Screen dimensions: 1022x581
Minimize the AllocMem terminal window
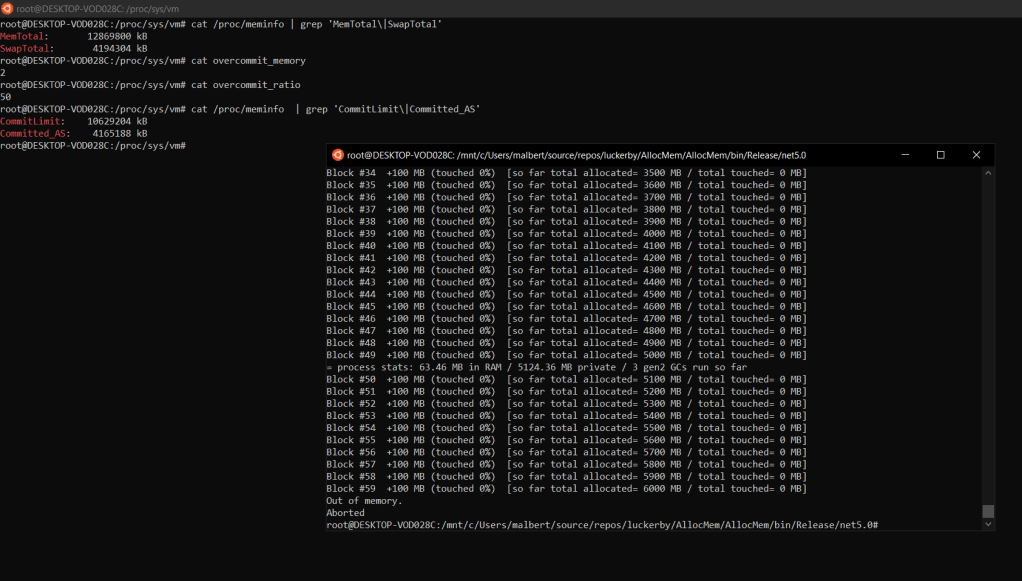pyautogui.click(x=905, y=155)
